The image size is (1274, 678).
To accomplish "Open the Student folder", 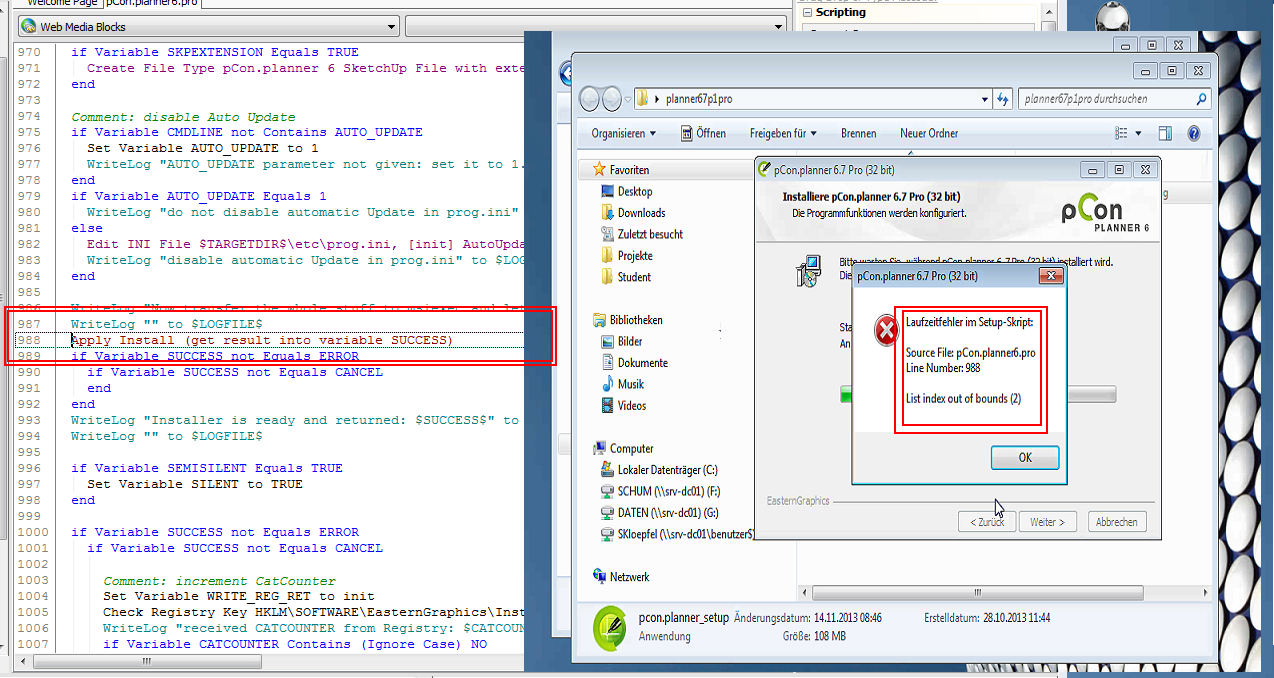I will point(625,277).
